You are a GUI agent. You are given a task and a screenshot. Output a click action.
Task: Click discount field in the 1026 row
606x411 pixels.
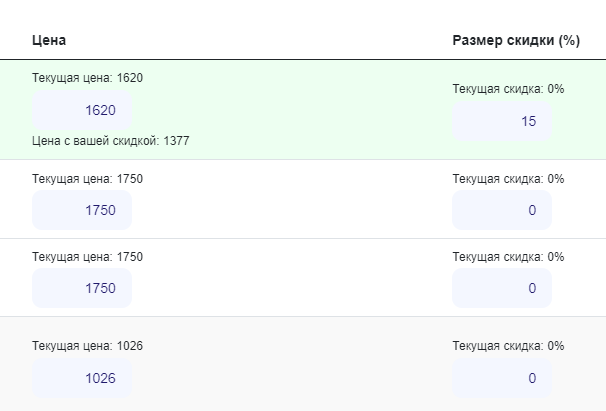pyautogui.click(x=502, y=378)
